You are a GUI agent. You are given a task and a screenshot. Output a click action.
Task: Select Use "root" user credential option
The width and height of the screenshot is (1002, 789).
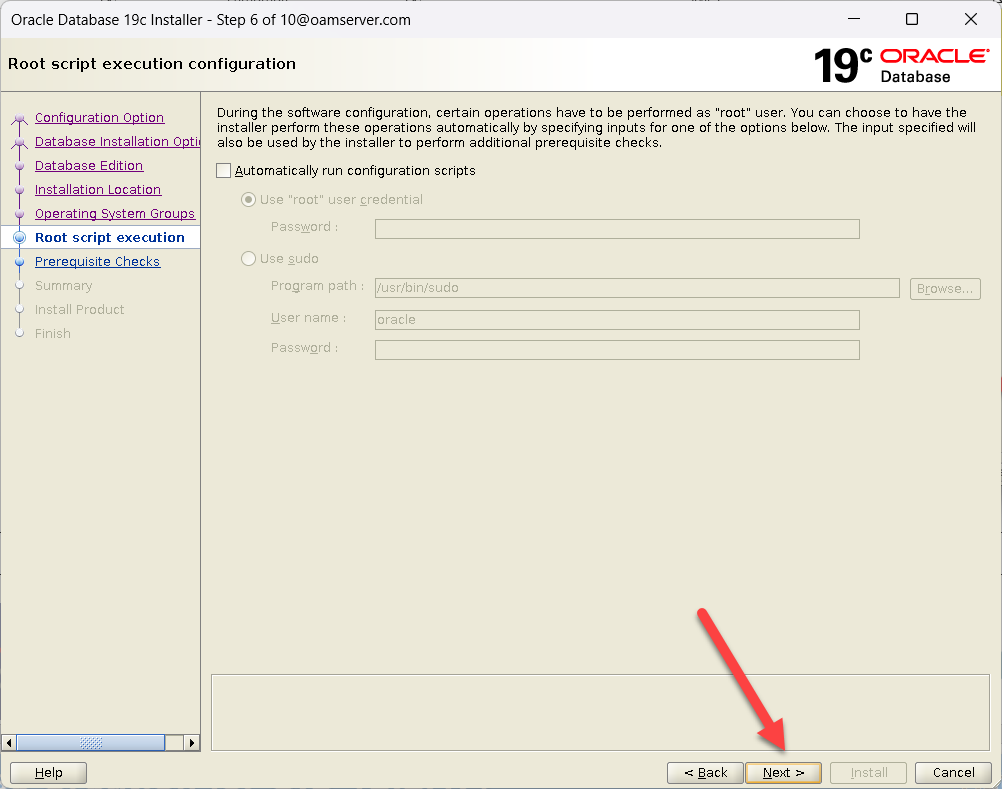tap(249, 200)
